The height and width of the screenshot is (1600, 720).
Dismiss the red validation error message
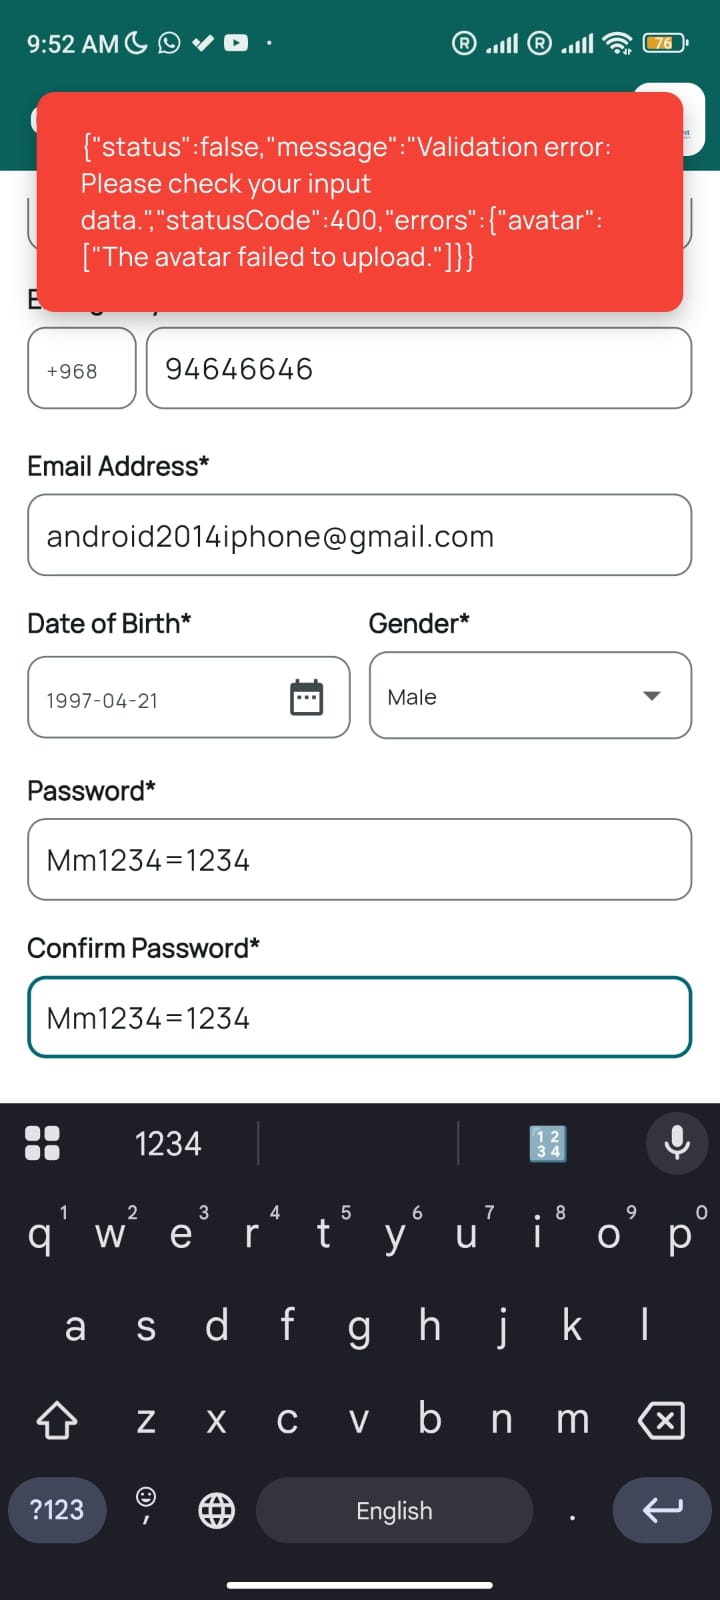(x=359, y=202)
